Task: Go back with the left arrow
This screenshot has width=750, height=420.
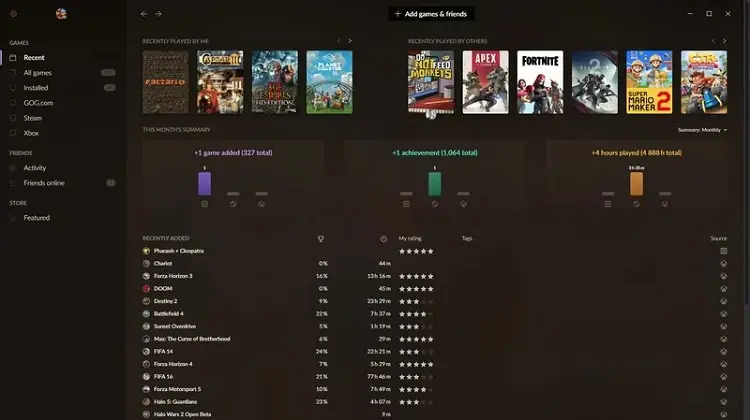Action: point(144,14)
